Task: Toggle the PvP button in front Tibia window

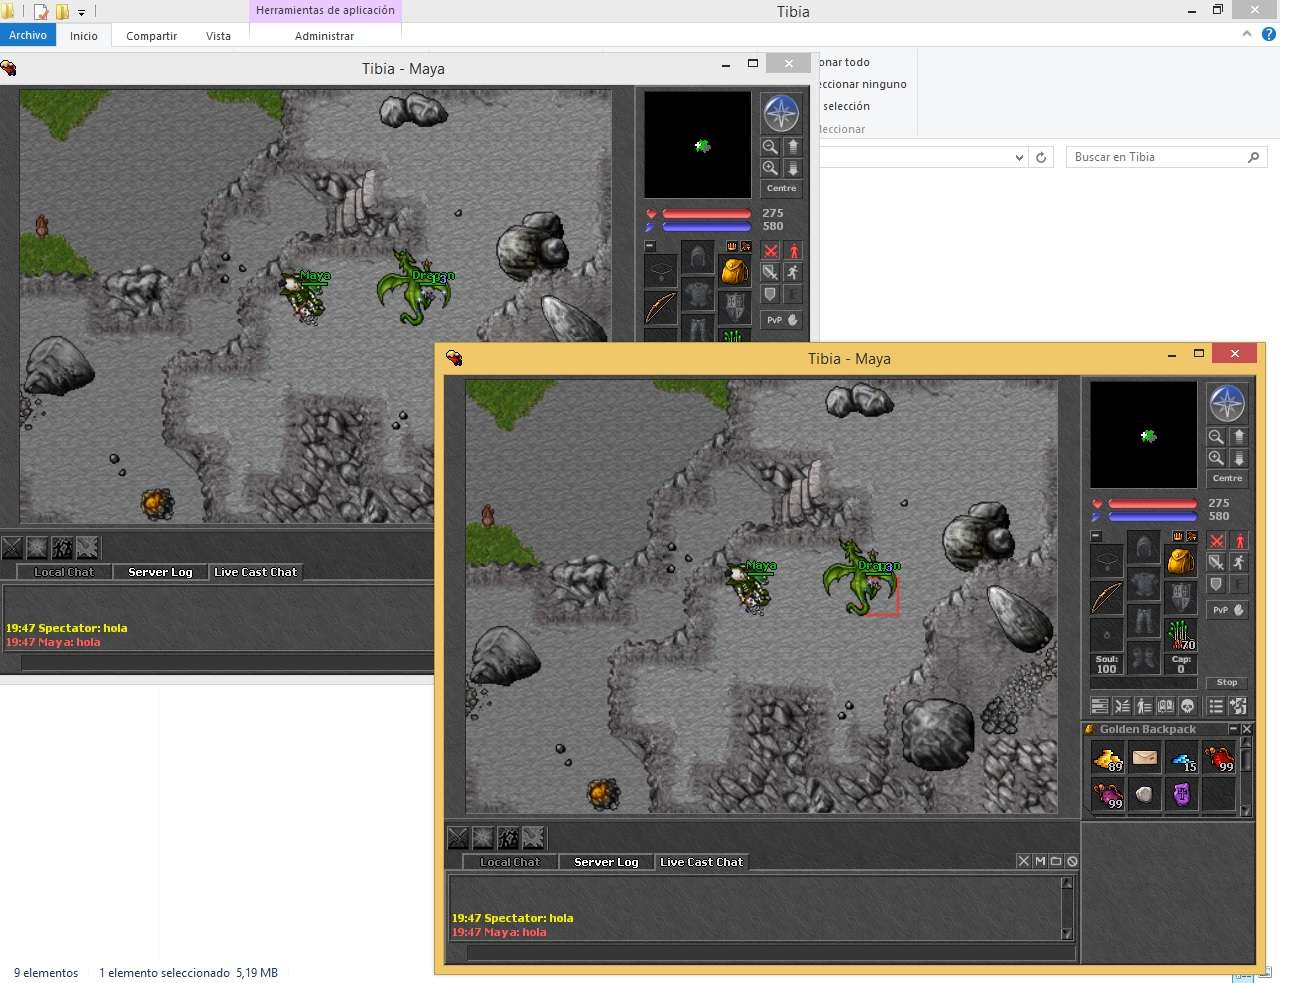Action: [x=1227, y=610]
